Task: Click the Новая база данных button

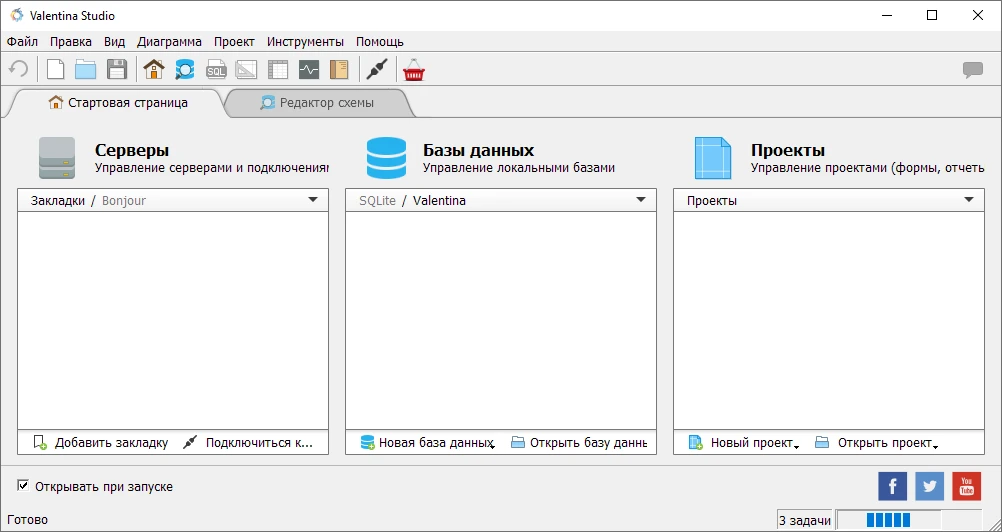Action: [427, 442]
